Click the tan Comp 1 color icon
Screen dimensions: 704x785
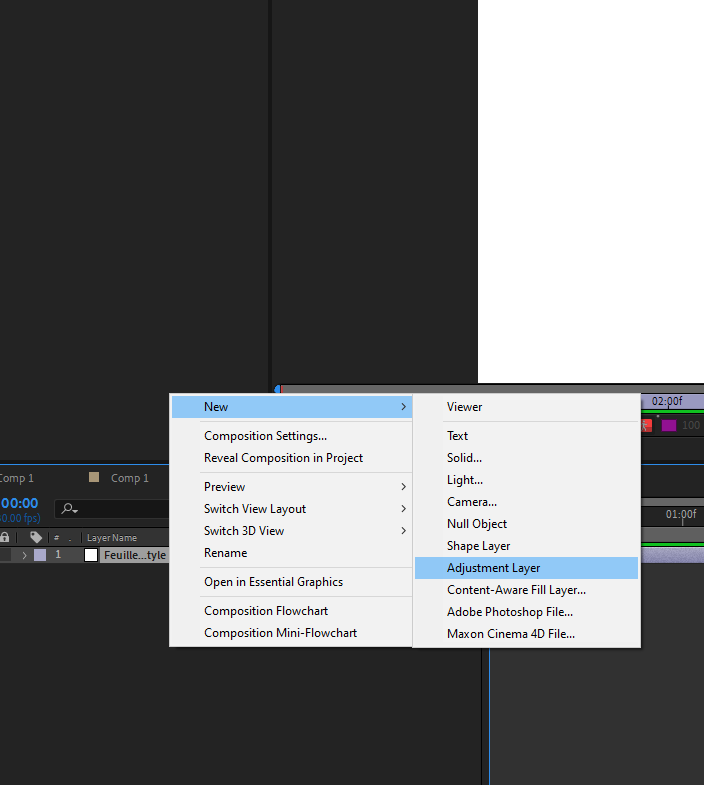pyautogui.click(x=94, y=478)
